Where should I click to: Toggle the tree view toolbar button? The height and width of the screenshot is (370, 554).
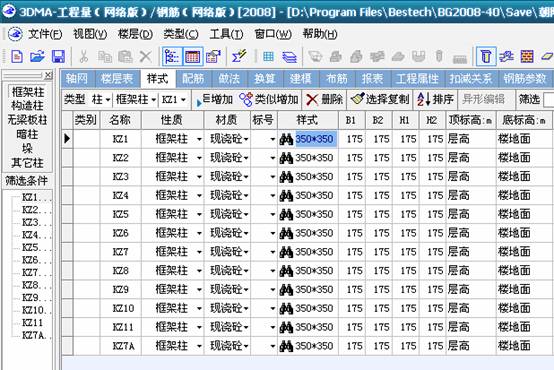pos(172,57)
